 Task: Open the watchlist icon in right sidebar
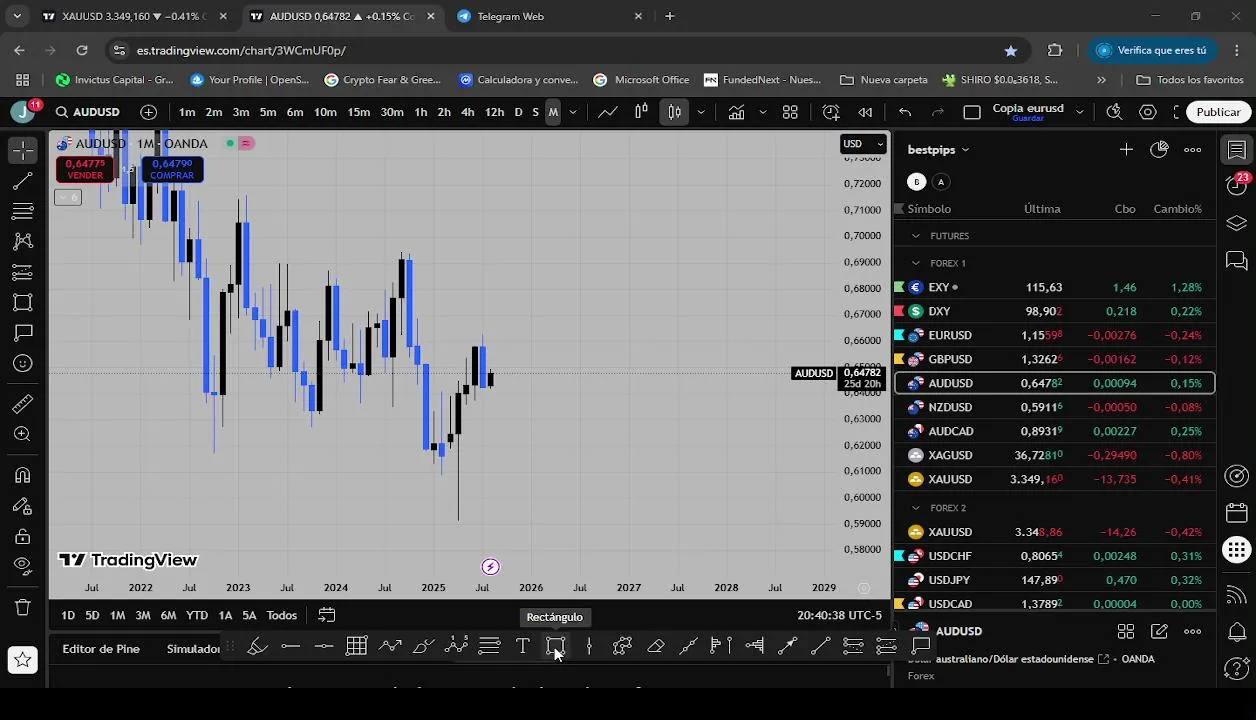(1237, 150)
